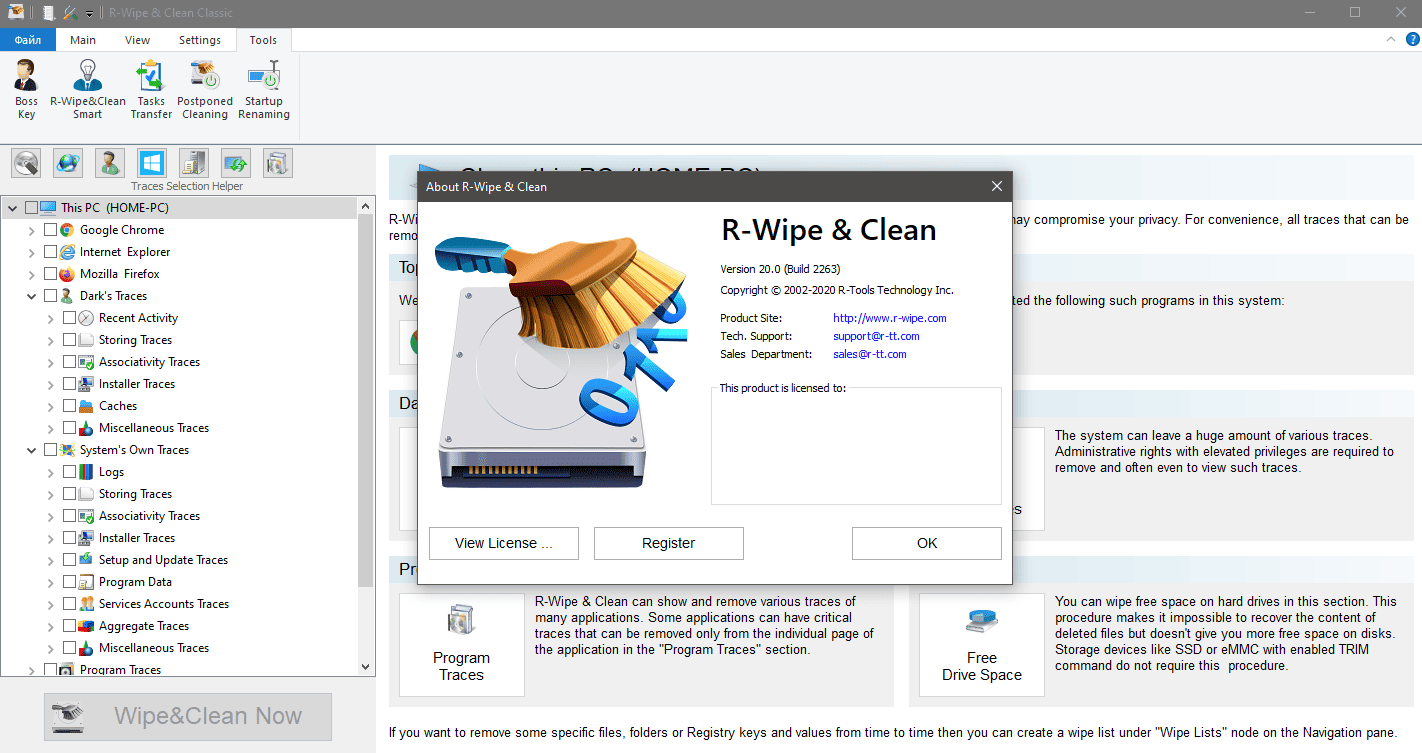Viewport: 1422px width, 753px height.
Task: Open the quick access toolbar dropdown arrow
Action: (x=89, y=13)
